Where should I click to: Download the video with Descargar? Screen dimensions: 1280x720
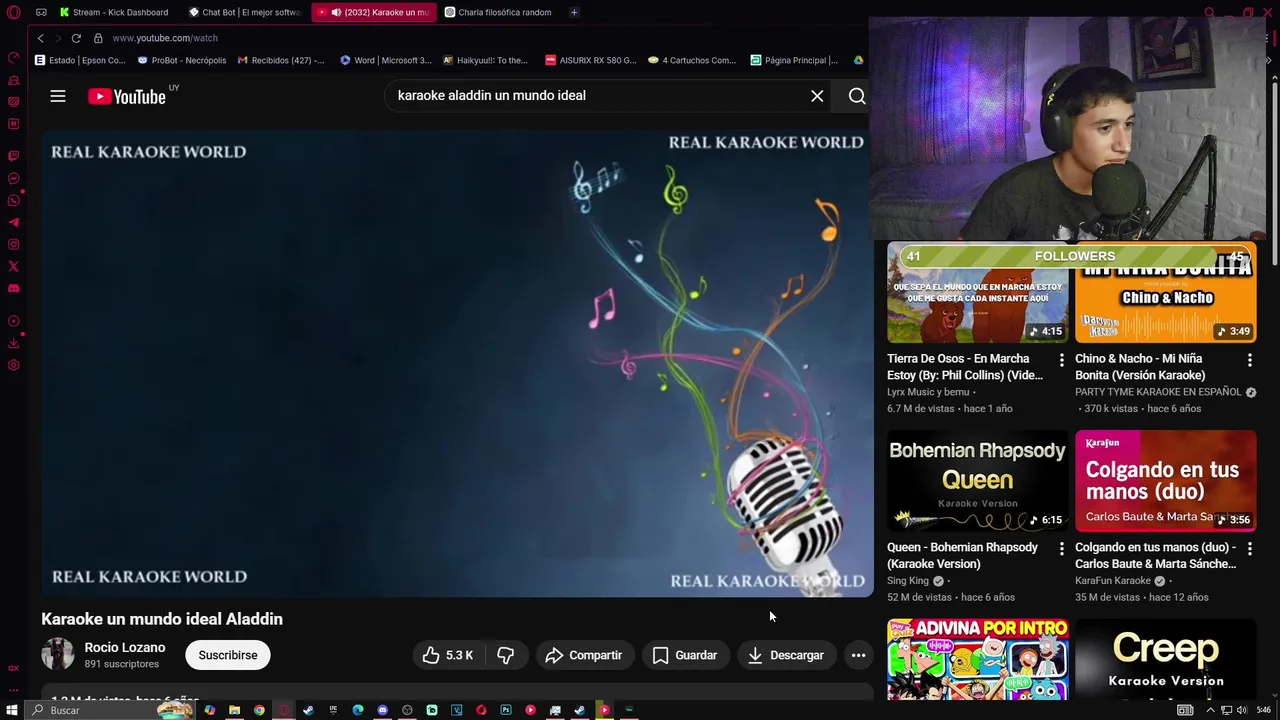(x=786, y=655)
